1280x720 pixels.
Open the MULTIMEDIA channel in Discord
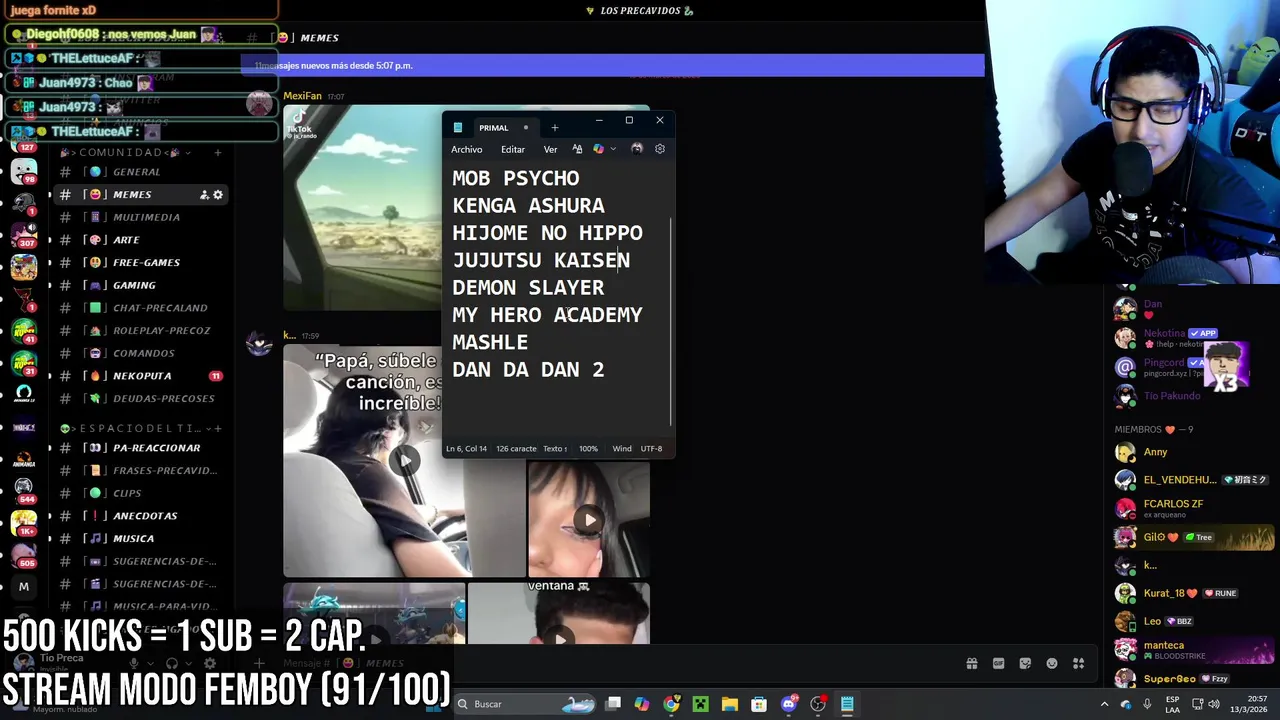140,217
